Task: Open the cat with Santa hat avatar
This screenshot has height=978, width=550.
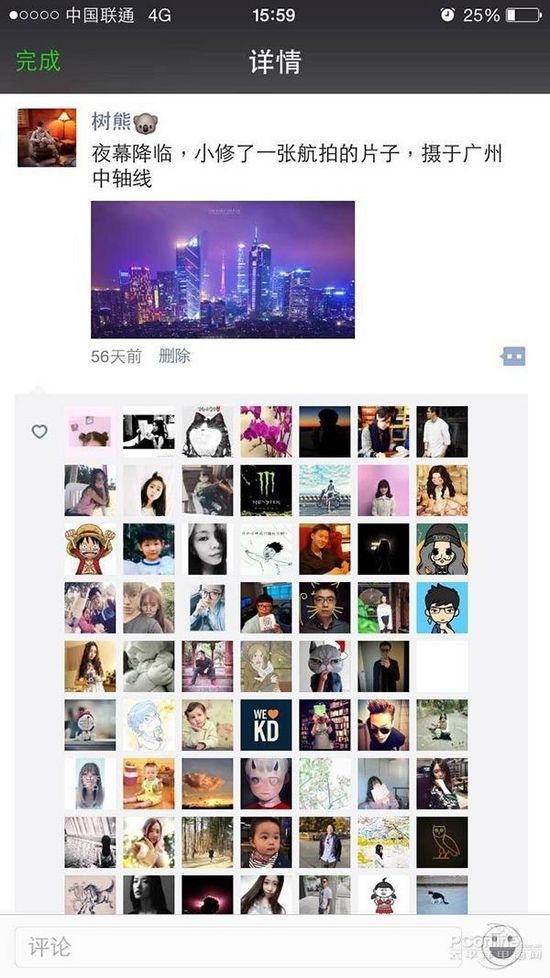Action: click(x=325, y=666)
